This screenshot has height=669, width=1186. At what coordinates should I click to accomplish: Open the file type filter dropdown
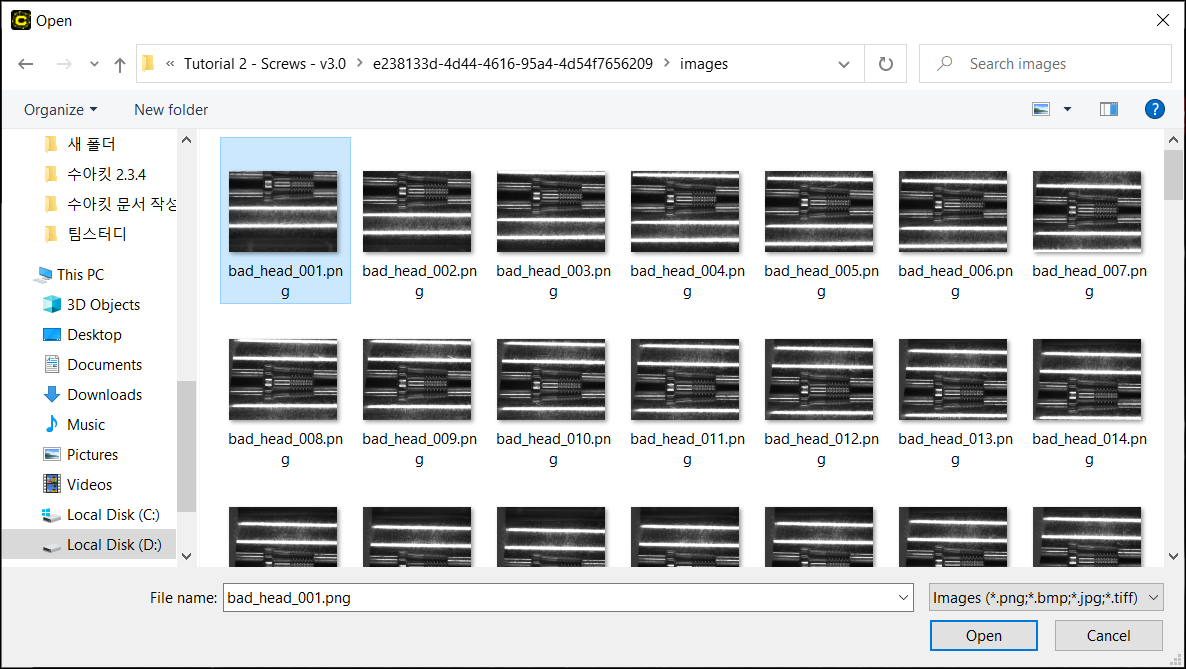pyautogui.click(x=1046, y=598)
